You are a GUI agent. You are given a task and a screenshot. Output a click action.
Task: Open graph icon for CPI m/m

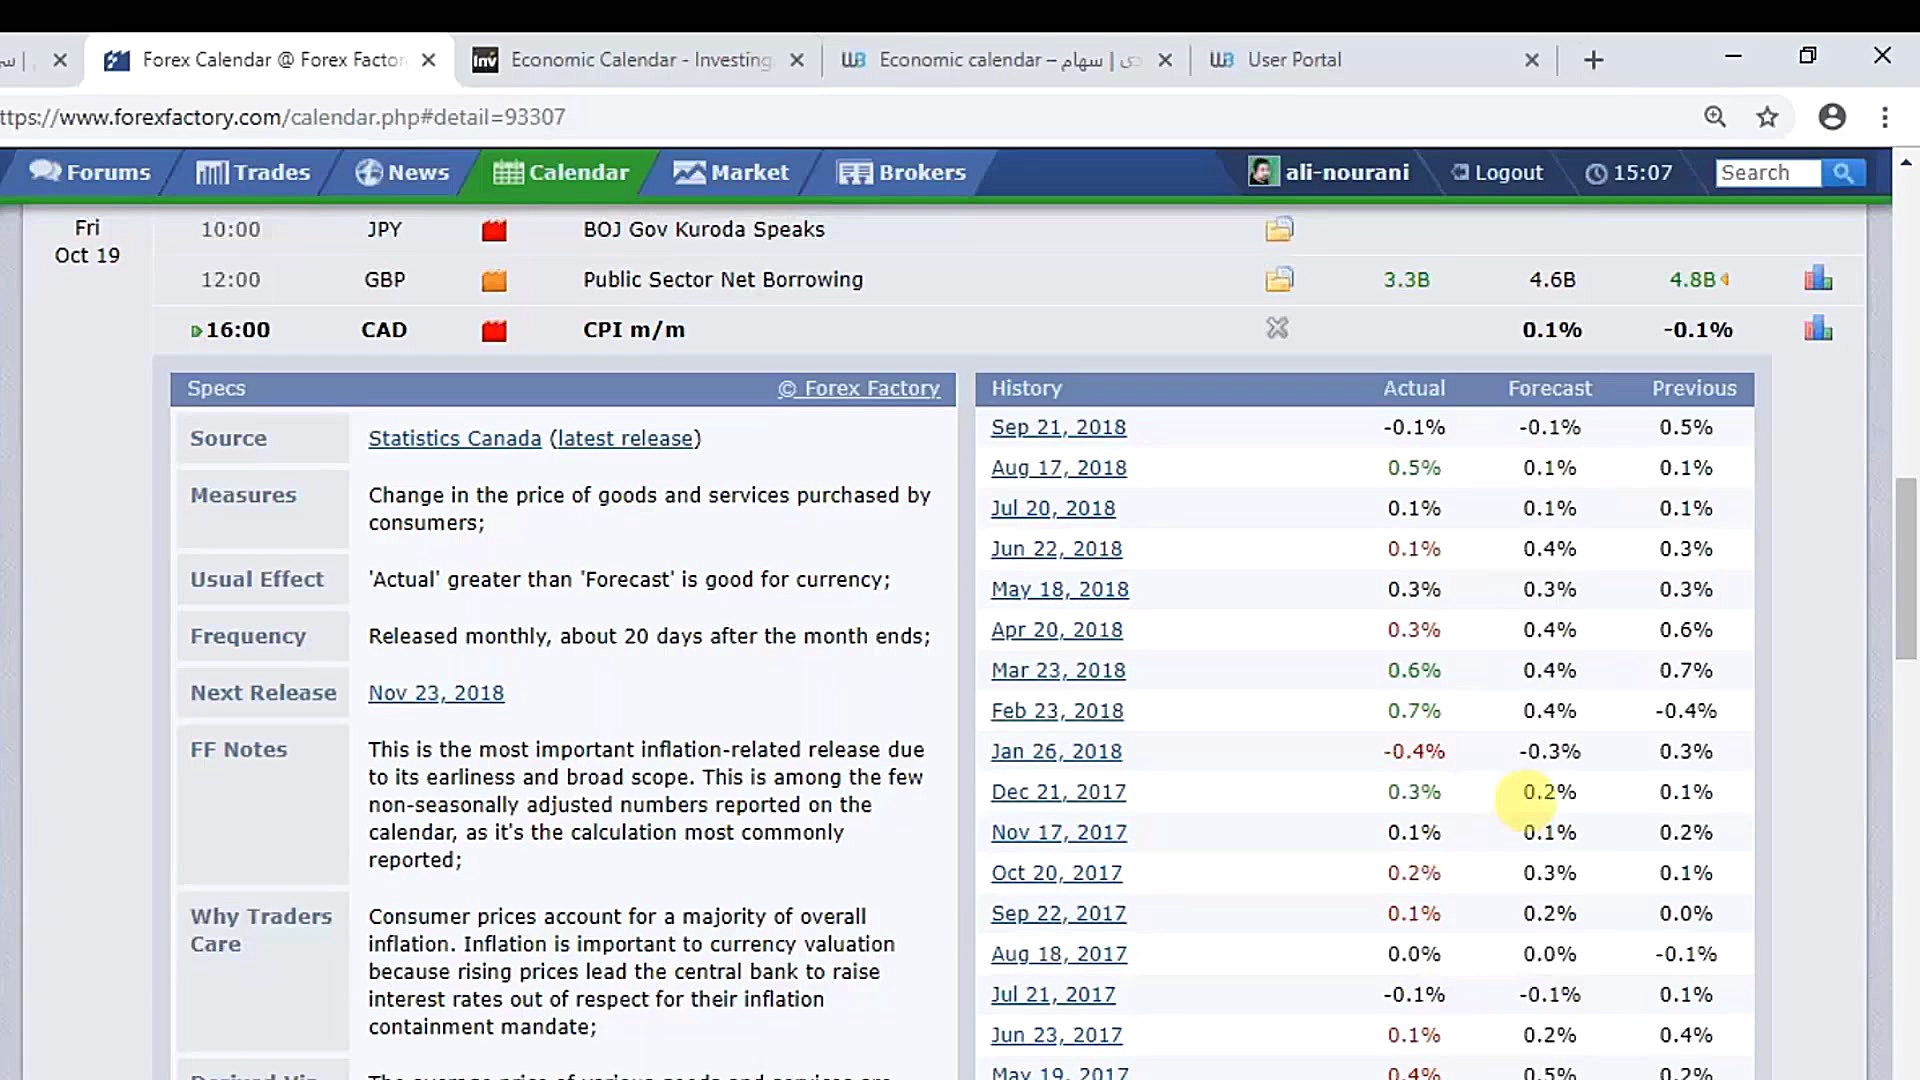(1818, 328)
